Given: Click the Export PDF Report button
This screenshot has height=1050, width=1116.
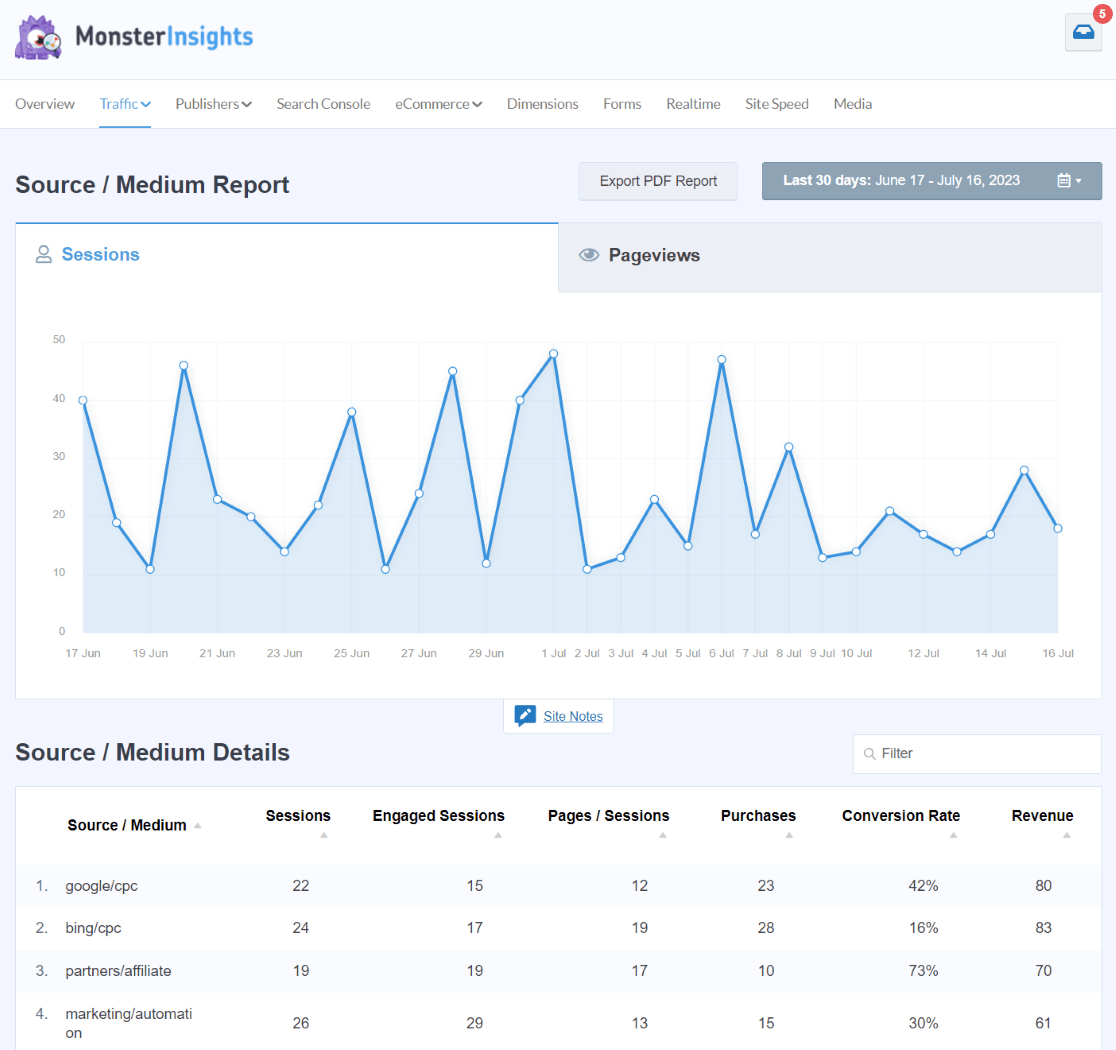Looking at the screenshot, I should tap(657, 181).
